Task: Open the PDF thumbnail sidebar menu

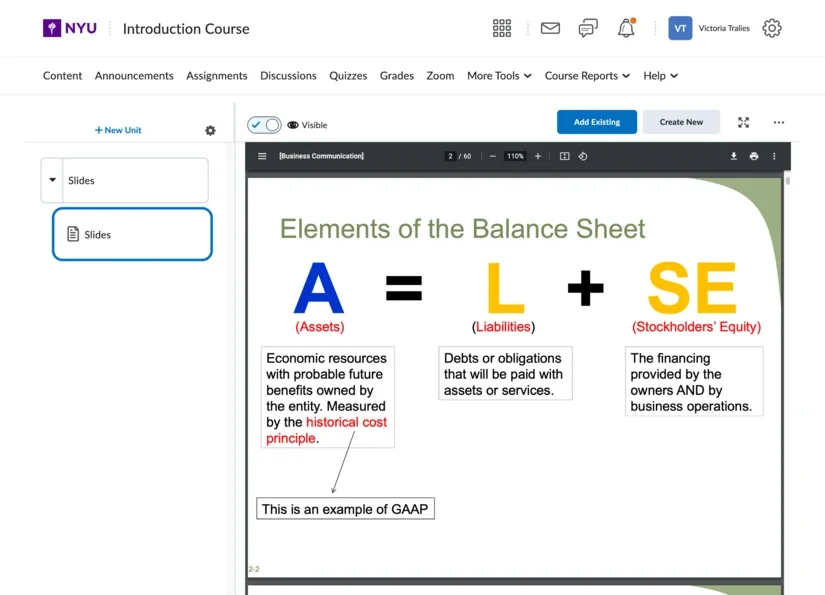Action: coord(261,156)
